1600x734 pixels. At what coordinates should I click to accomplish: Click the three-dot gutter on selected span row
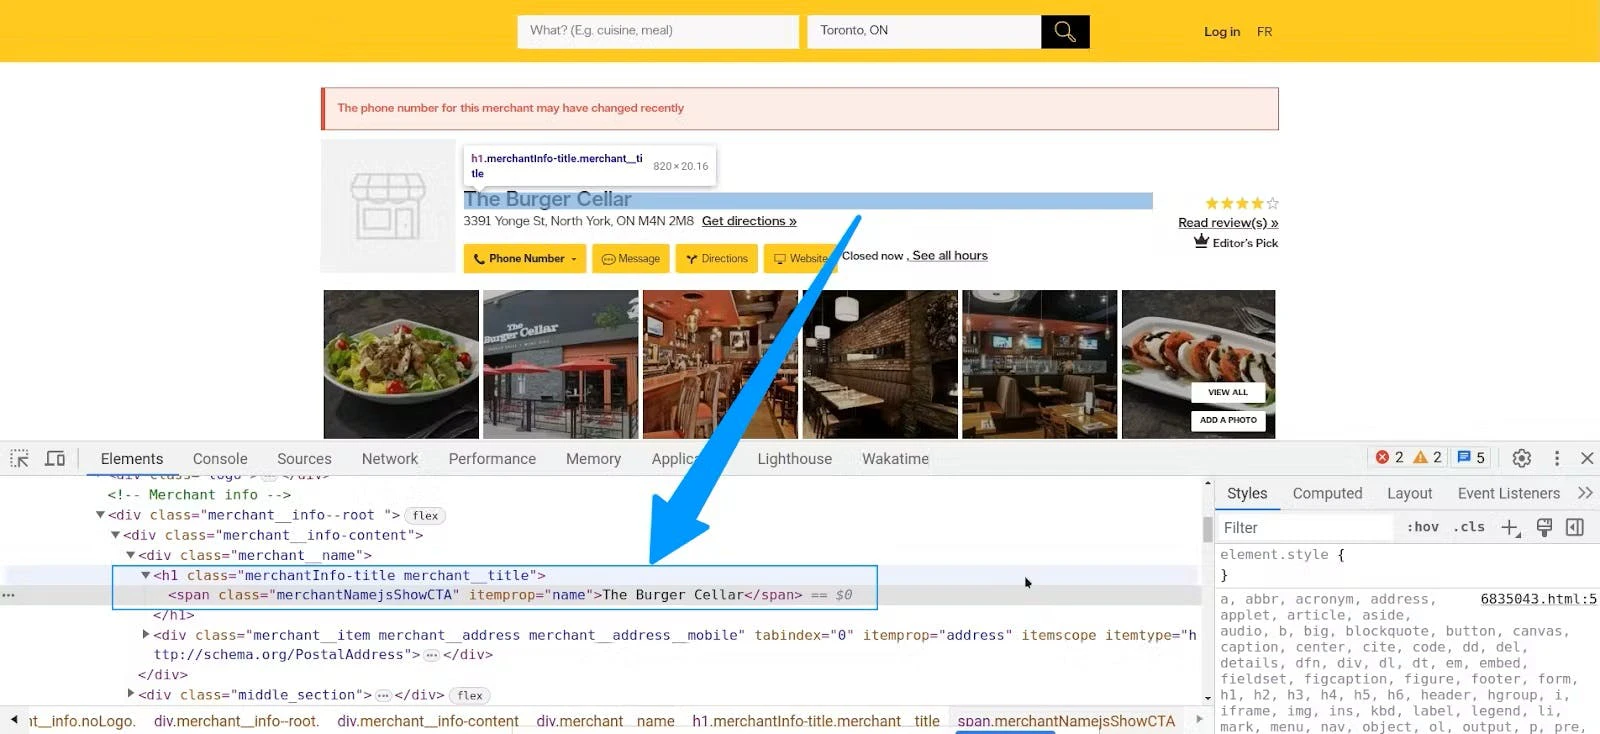9,595
